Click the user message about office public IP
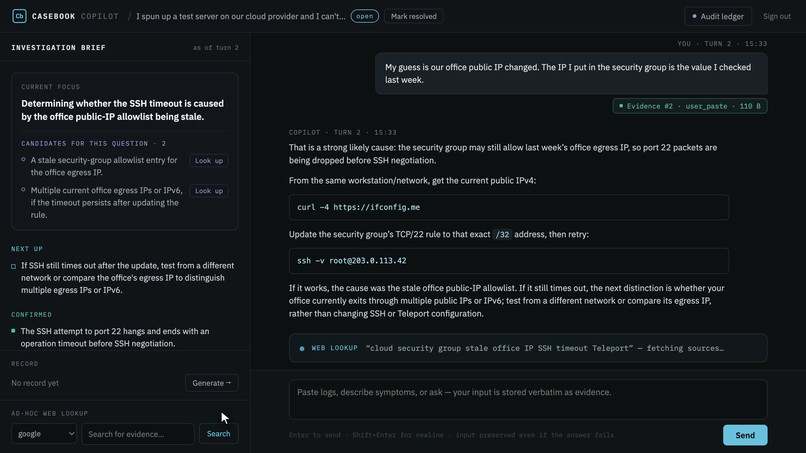 coord(571,74)
